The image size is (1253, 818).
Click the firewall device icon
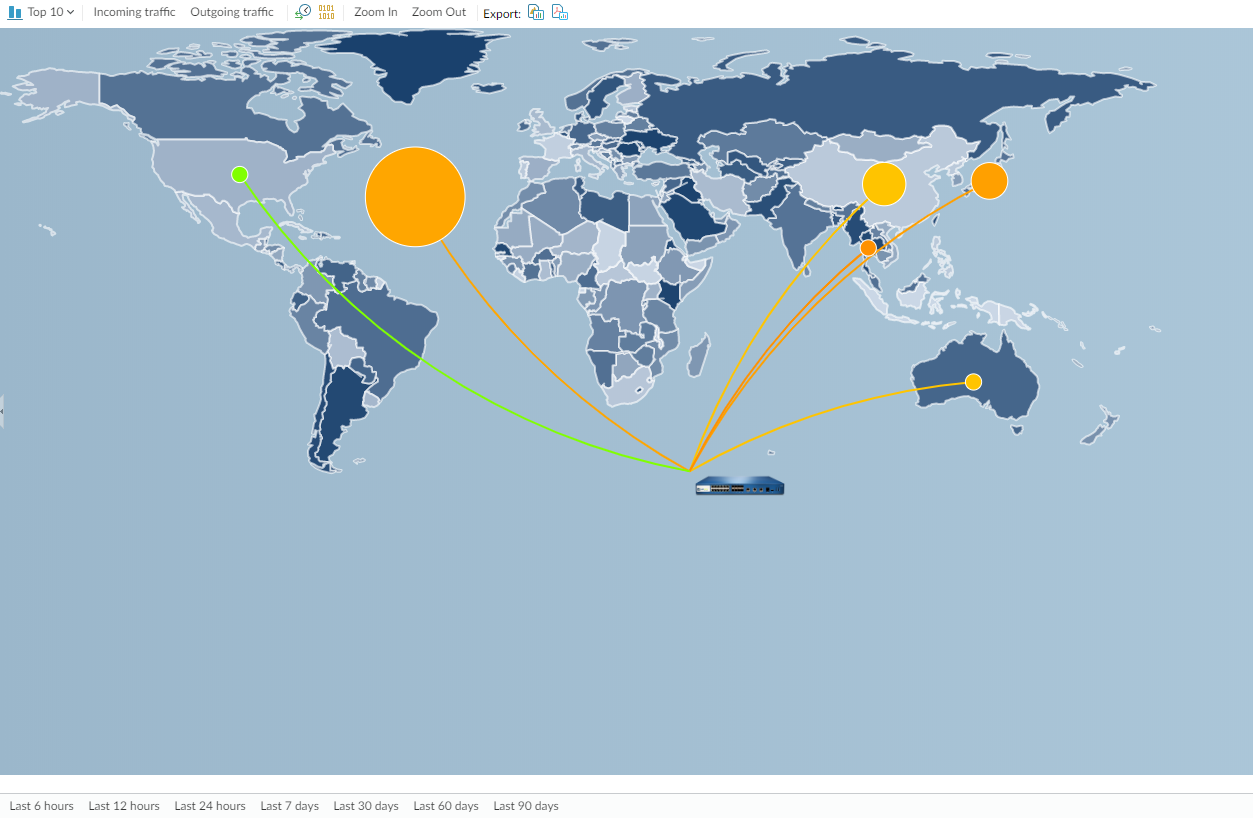tap(740, 486)
